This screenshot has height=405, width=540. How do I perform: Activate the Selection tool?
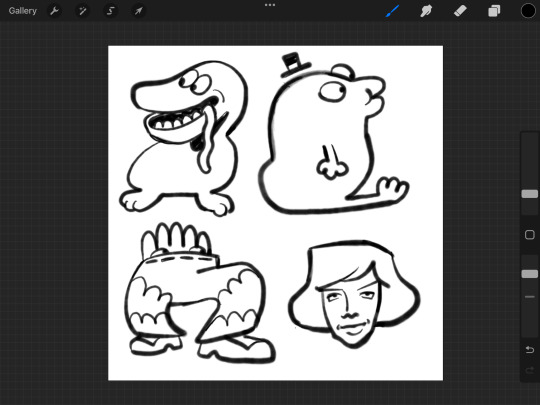(111, 11)
